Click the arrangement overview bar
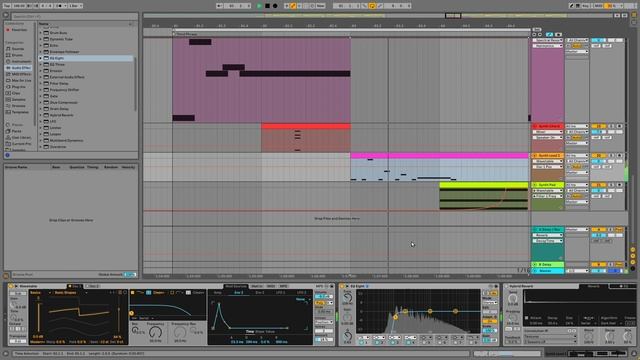This screenshot has height=360, width=640. pyautogui.click(x=379, y=16)
